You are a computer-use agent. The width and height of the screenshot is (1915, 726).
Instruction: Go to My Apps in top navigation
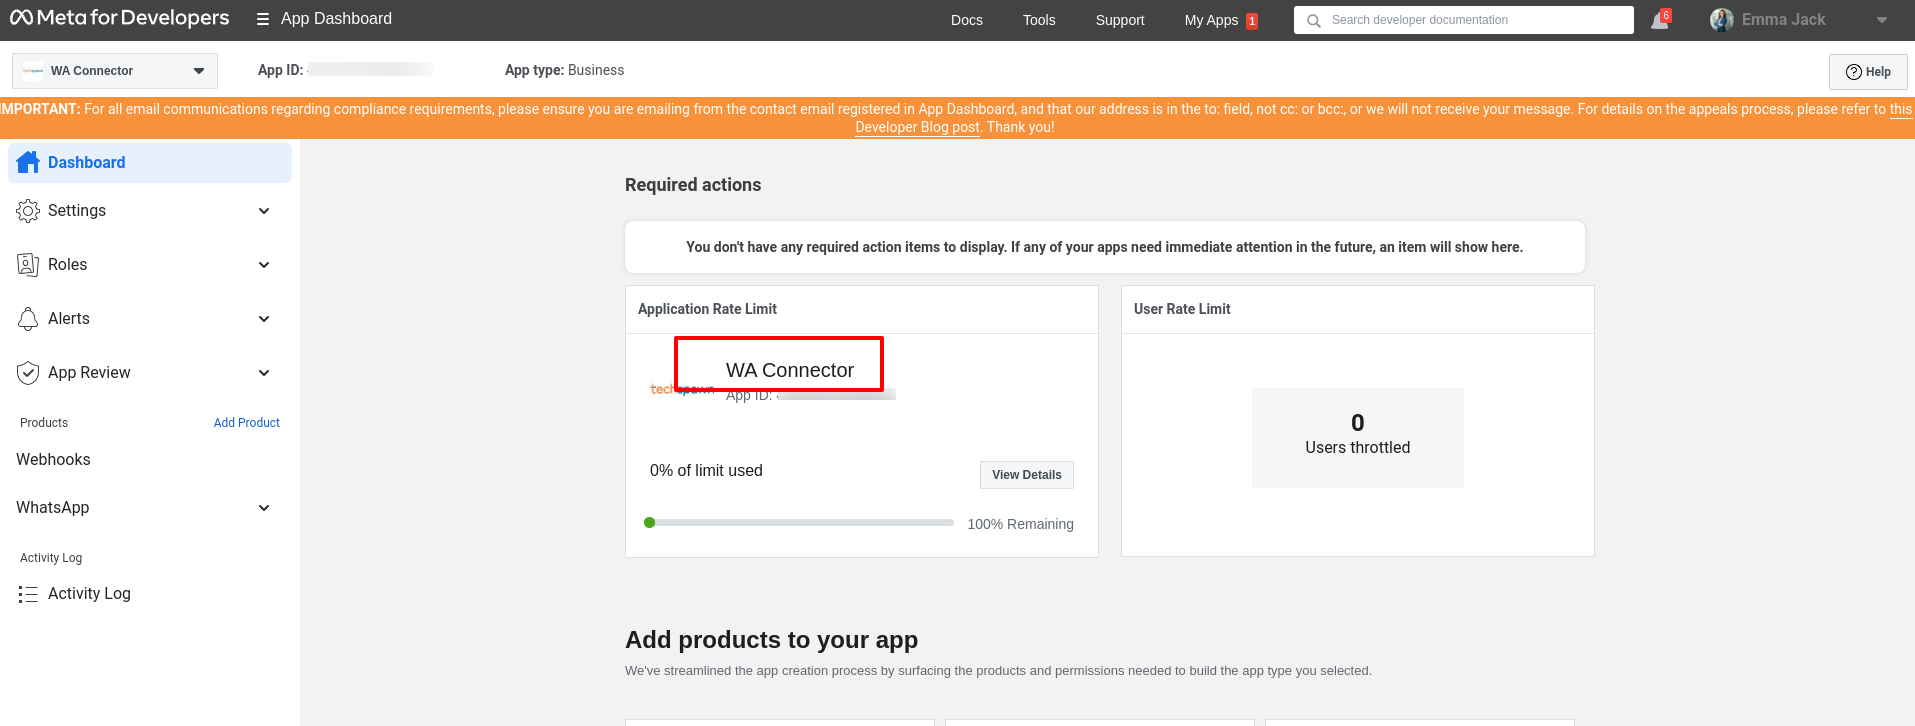click(x=1211, y=20)
